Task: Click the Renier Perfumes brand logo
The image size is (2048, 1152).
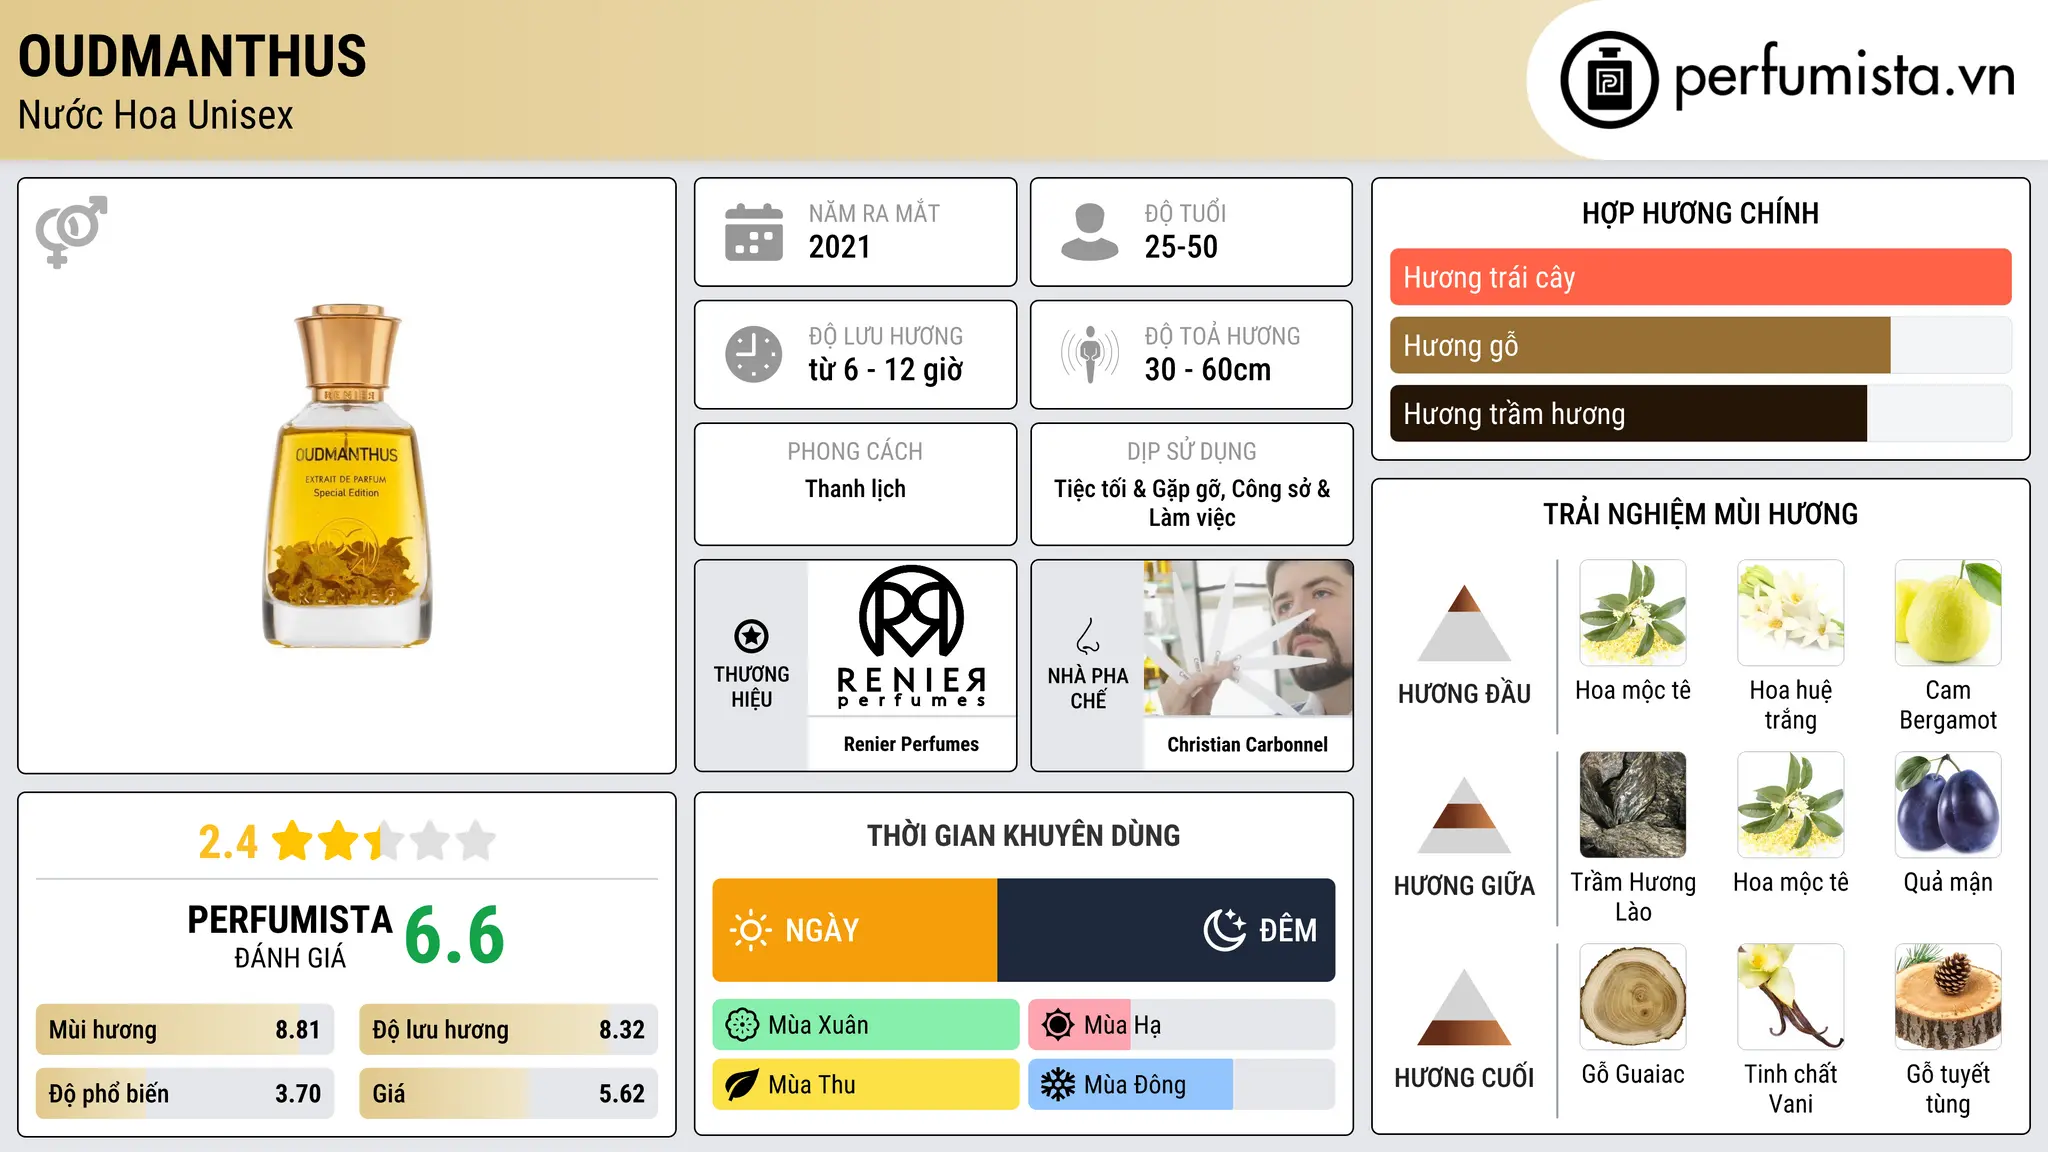Action: coord(911,638)
